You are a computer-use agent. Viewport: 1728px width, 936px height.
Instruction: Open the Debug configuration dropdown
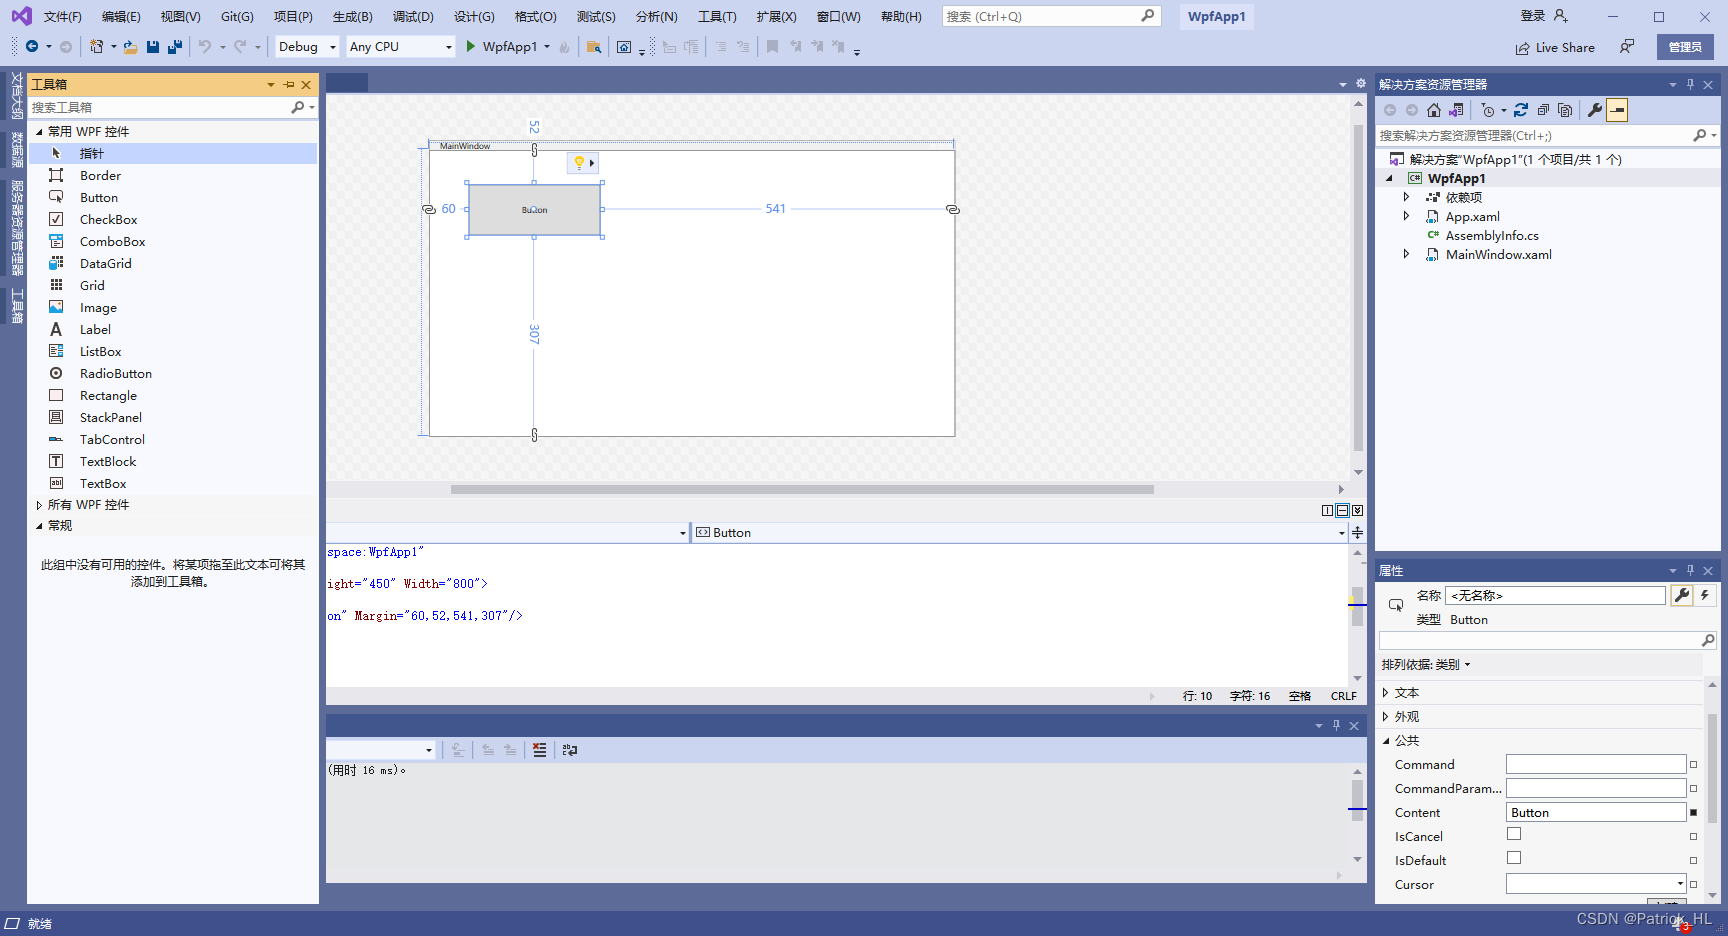[x=307, y=47]
